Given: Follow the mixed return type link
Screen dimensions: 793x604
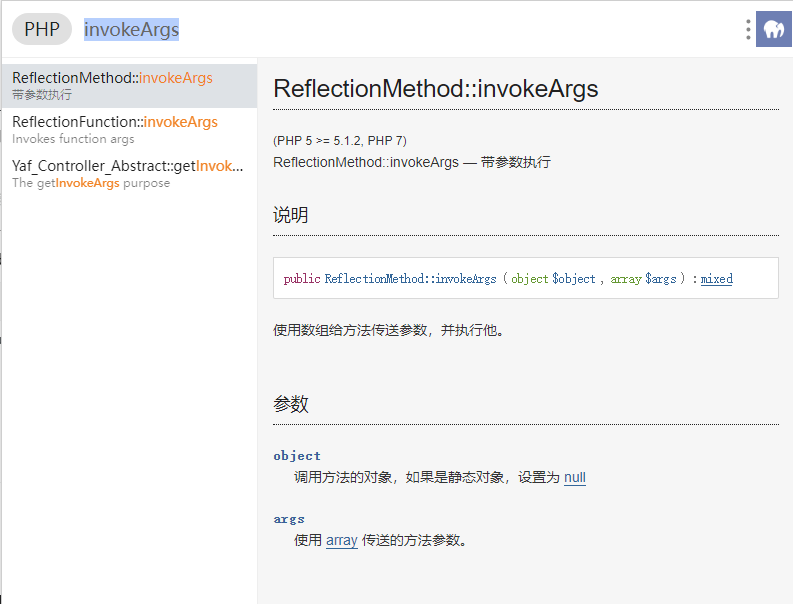Looking at the screenshot, I should pos(716,279).
